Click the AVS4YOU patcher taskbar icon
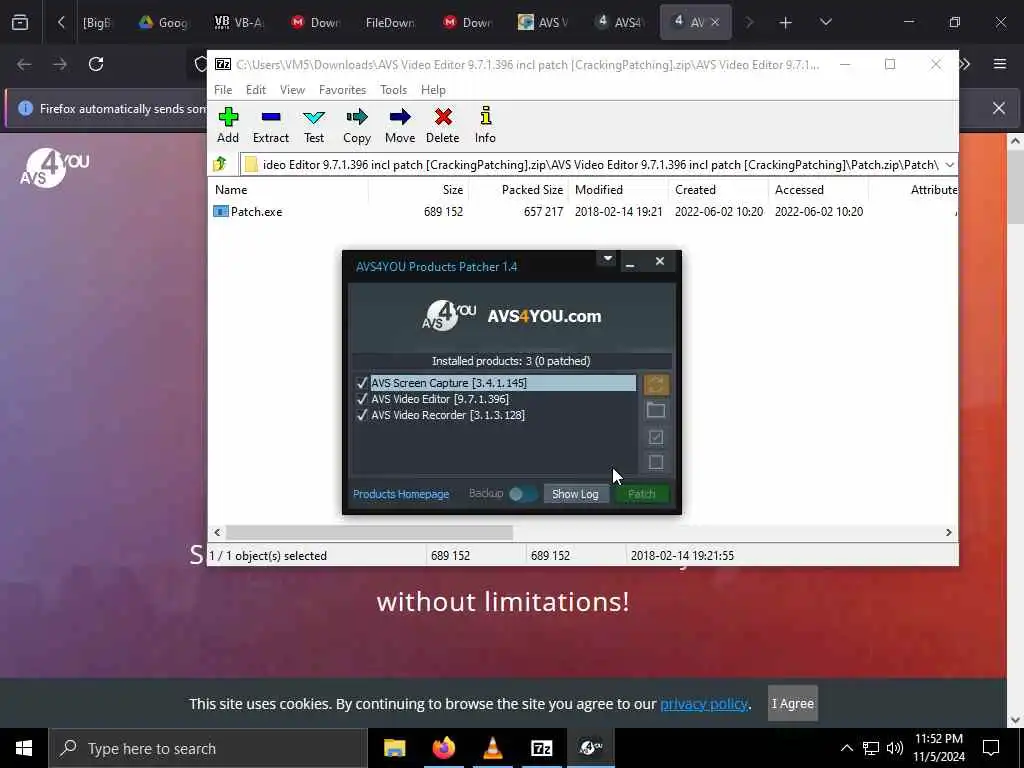 (590, 748)
